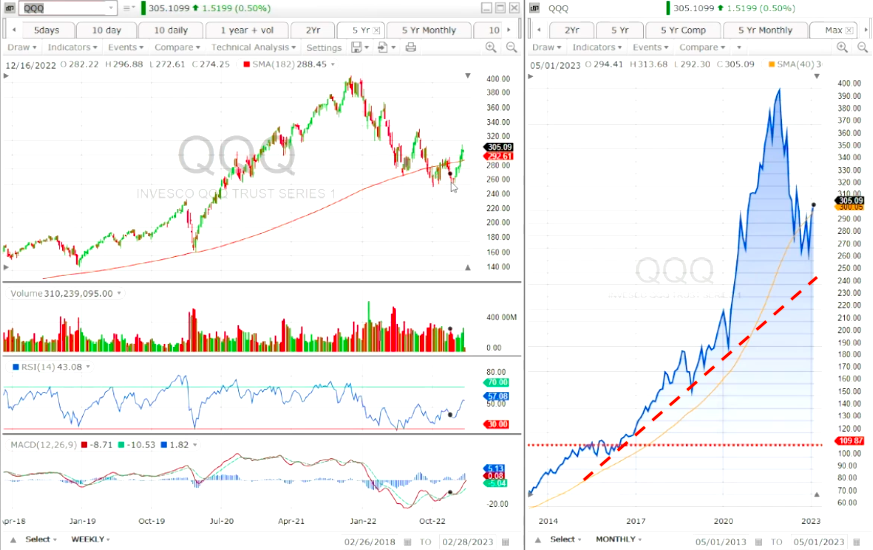Image resolution: width=873 pixels, height=550 pixels.
Task: Switch to the left chart's 5 Yr Monthly tab
Action: pos(429,30)
